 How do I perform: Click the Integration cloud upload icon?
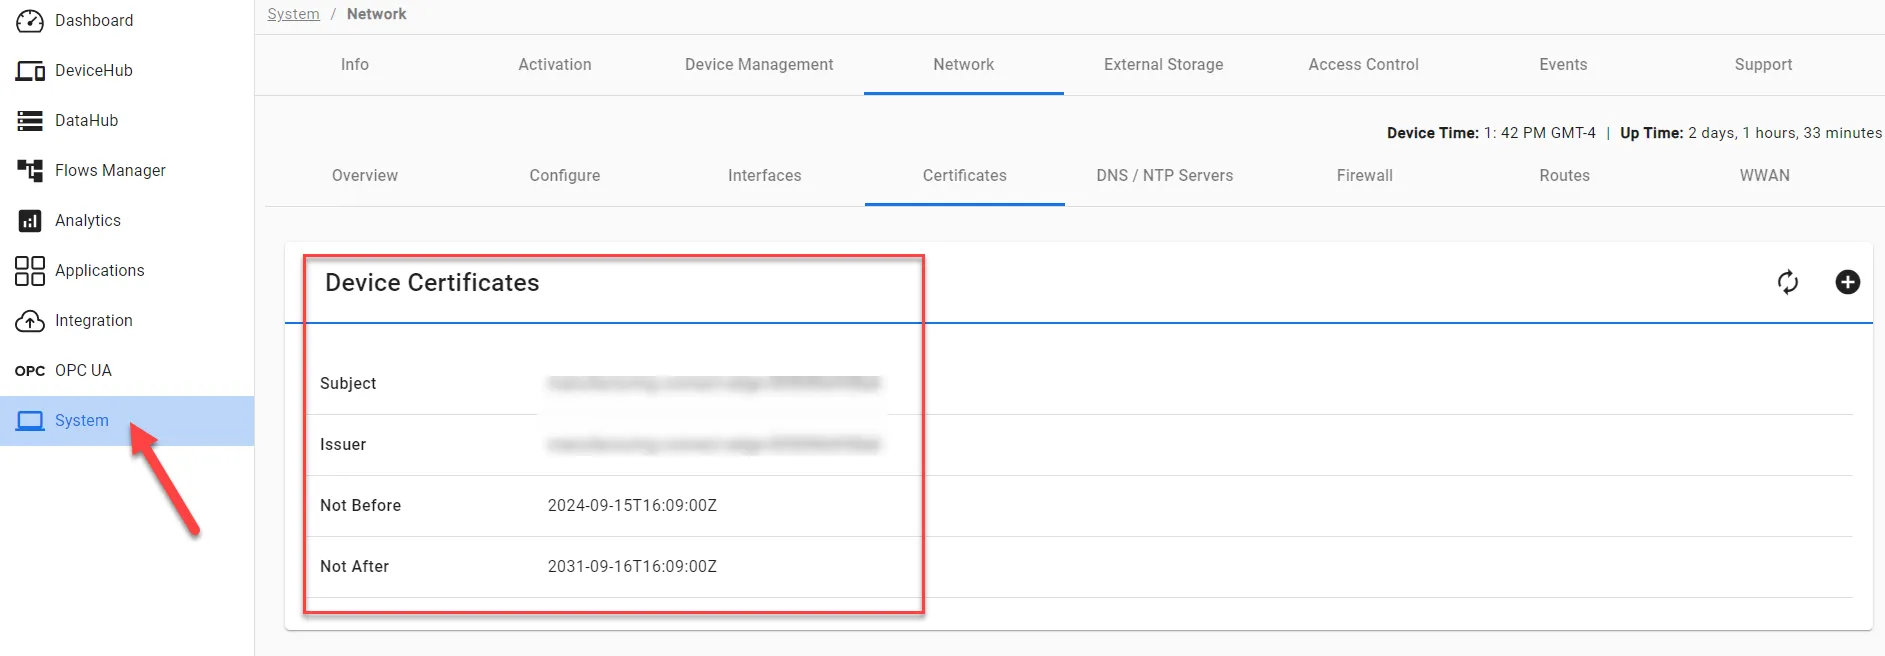30,321
